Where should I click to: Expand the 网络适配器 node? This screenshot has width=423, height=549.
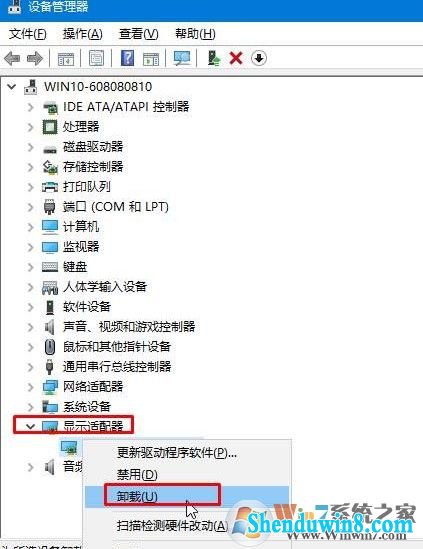pos(30,387)
